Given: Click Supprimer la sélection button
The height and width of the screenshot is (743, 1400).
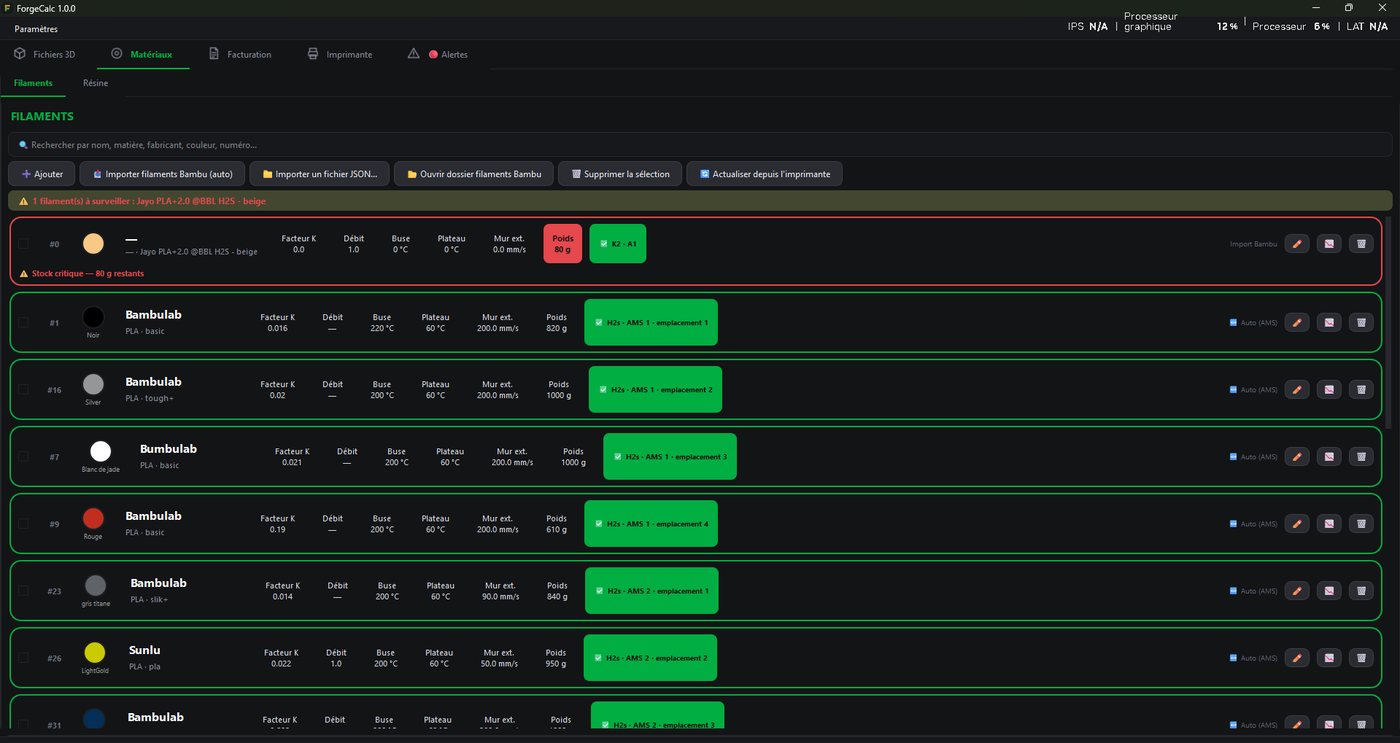Looking at the screenshot, I should pos(620,174).
